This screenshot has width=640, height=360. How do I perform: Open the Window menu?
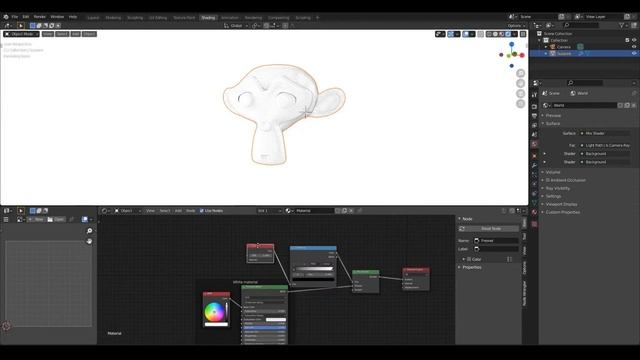tap(57, 17)
